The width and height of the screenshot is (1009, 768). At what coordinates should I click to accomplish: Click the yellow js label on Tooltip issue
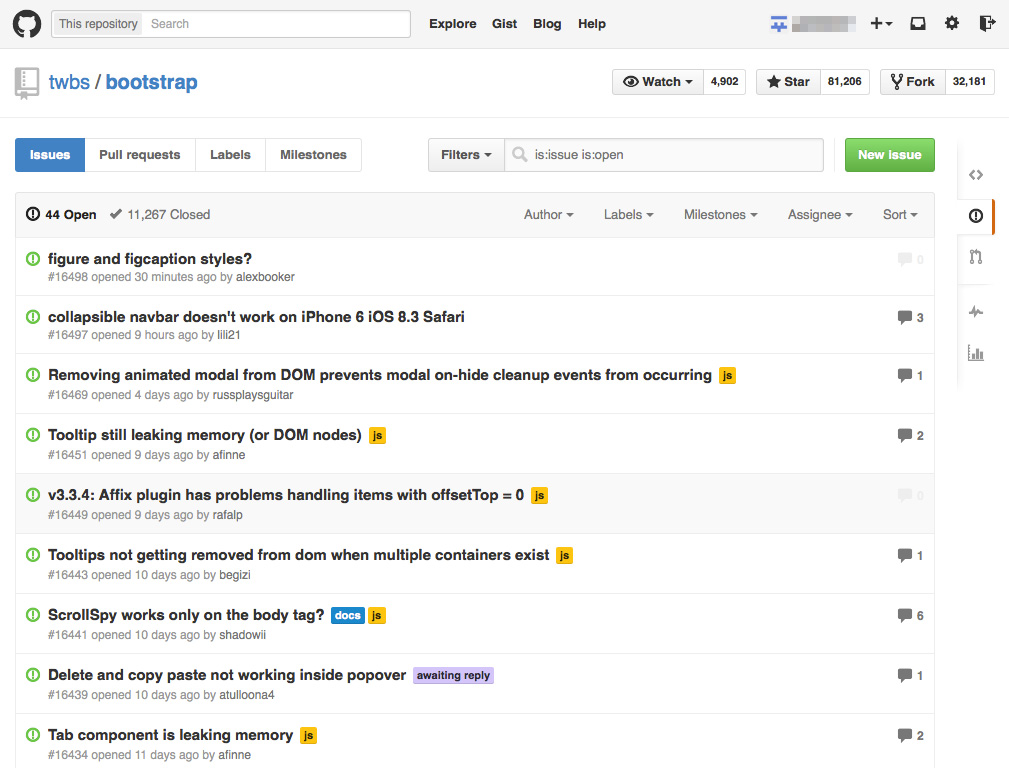coord(377,435)
